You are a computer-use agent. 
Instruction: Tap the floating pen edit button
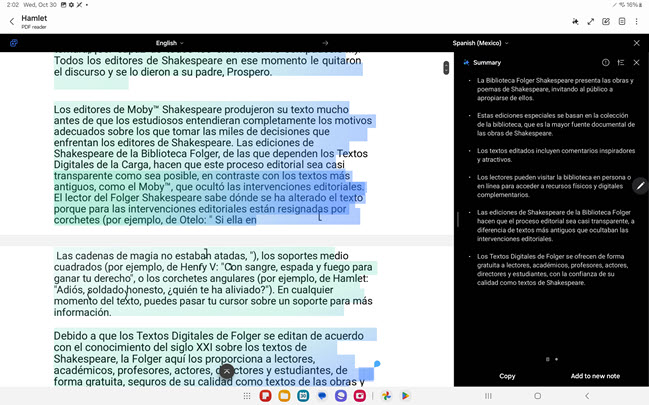(640, 186)
